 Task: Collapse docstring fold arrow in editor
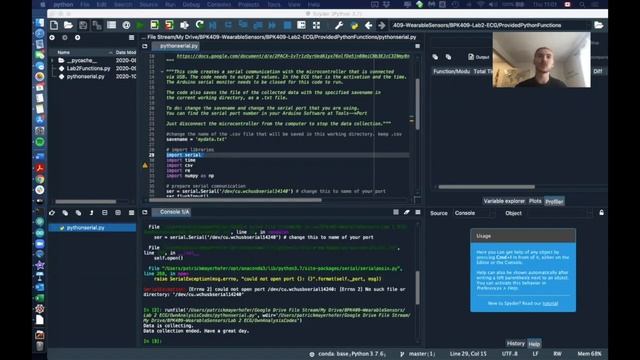click(x=162, y=72)
